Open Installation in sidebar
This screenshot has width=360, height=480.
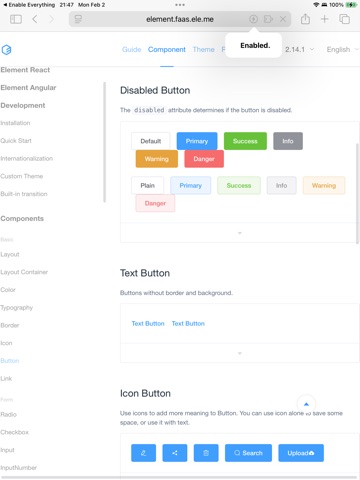point(15,123)
